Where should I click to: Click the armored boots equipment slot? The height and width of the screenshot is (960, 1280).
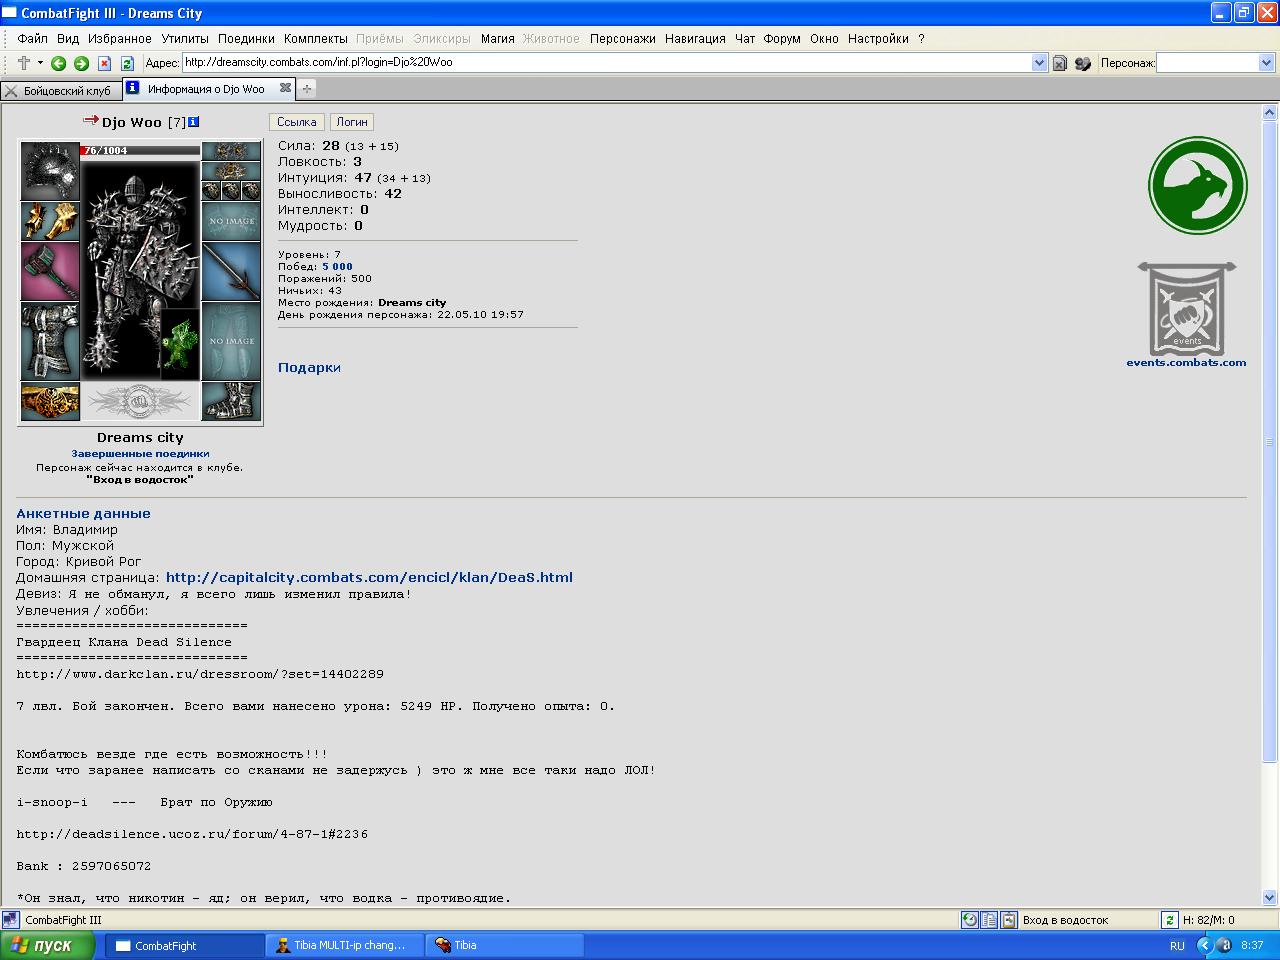[x=231, y=401]
